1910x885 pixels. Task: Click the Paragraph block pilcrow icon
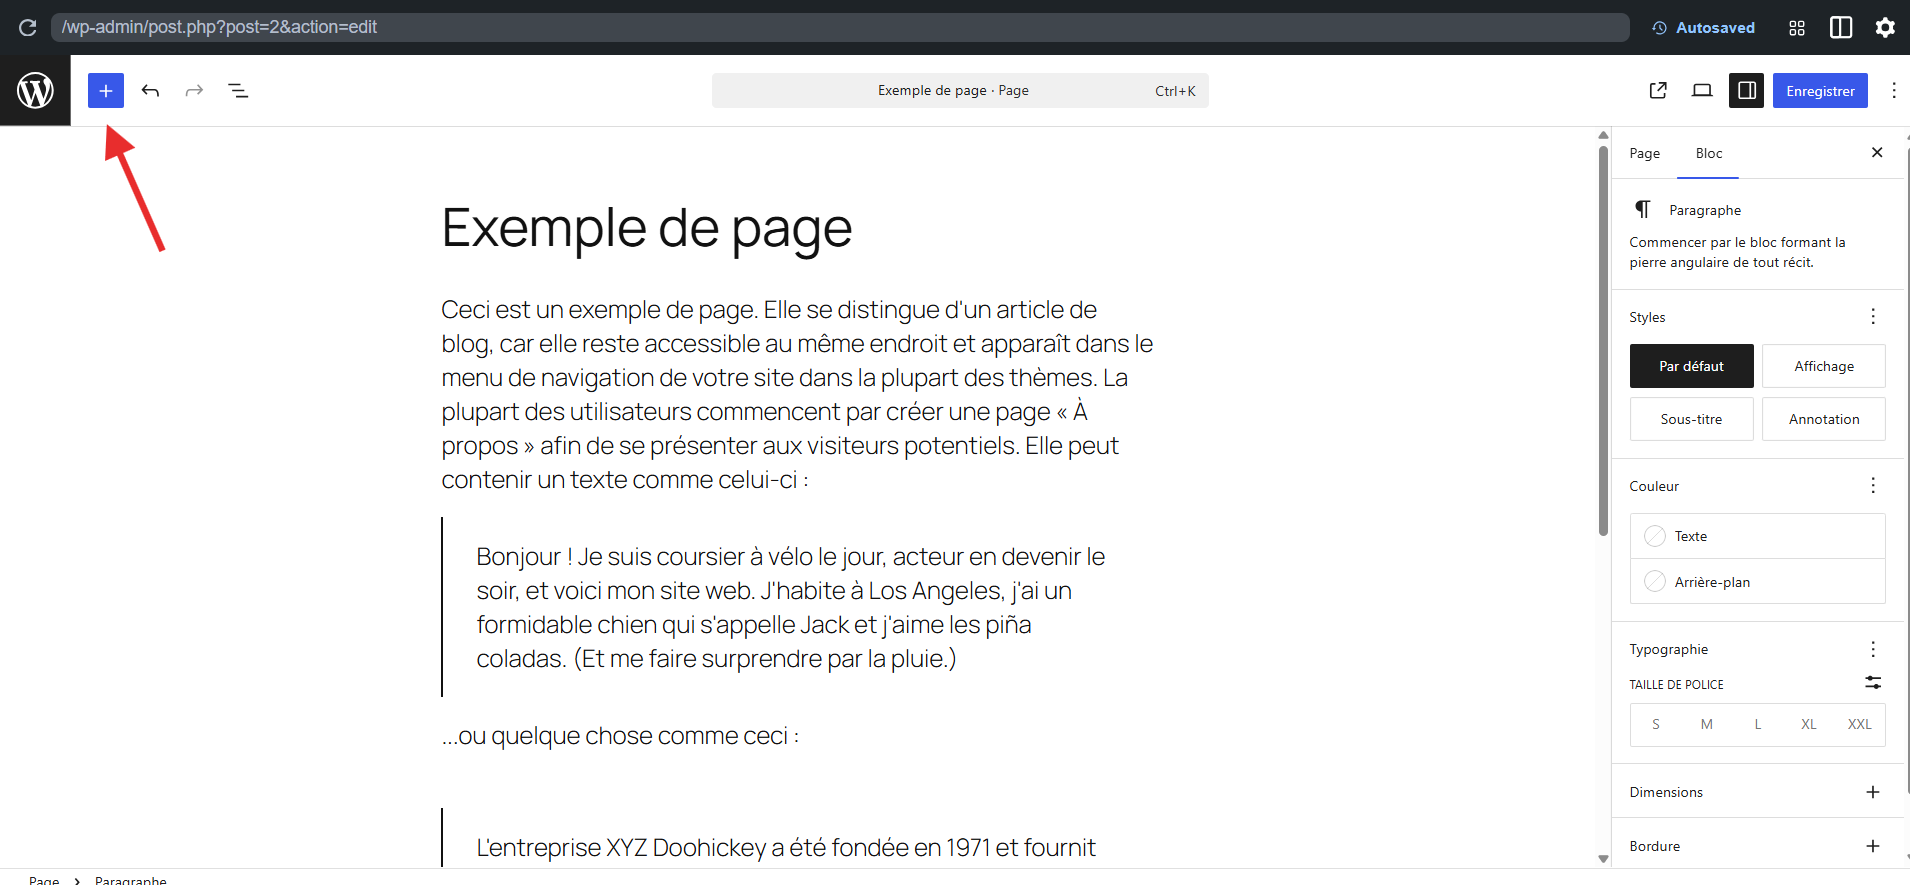pos(1642,210)
